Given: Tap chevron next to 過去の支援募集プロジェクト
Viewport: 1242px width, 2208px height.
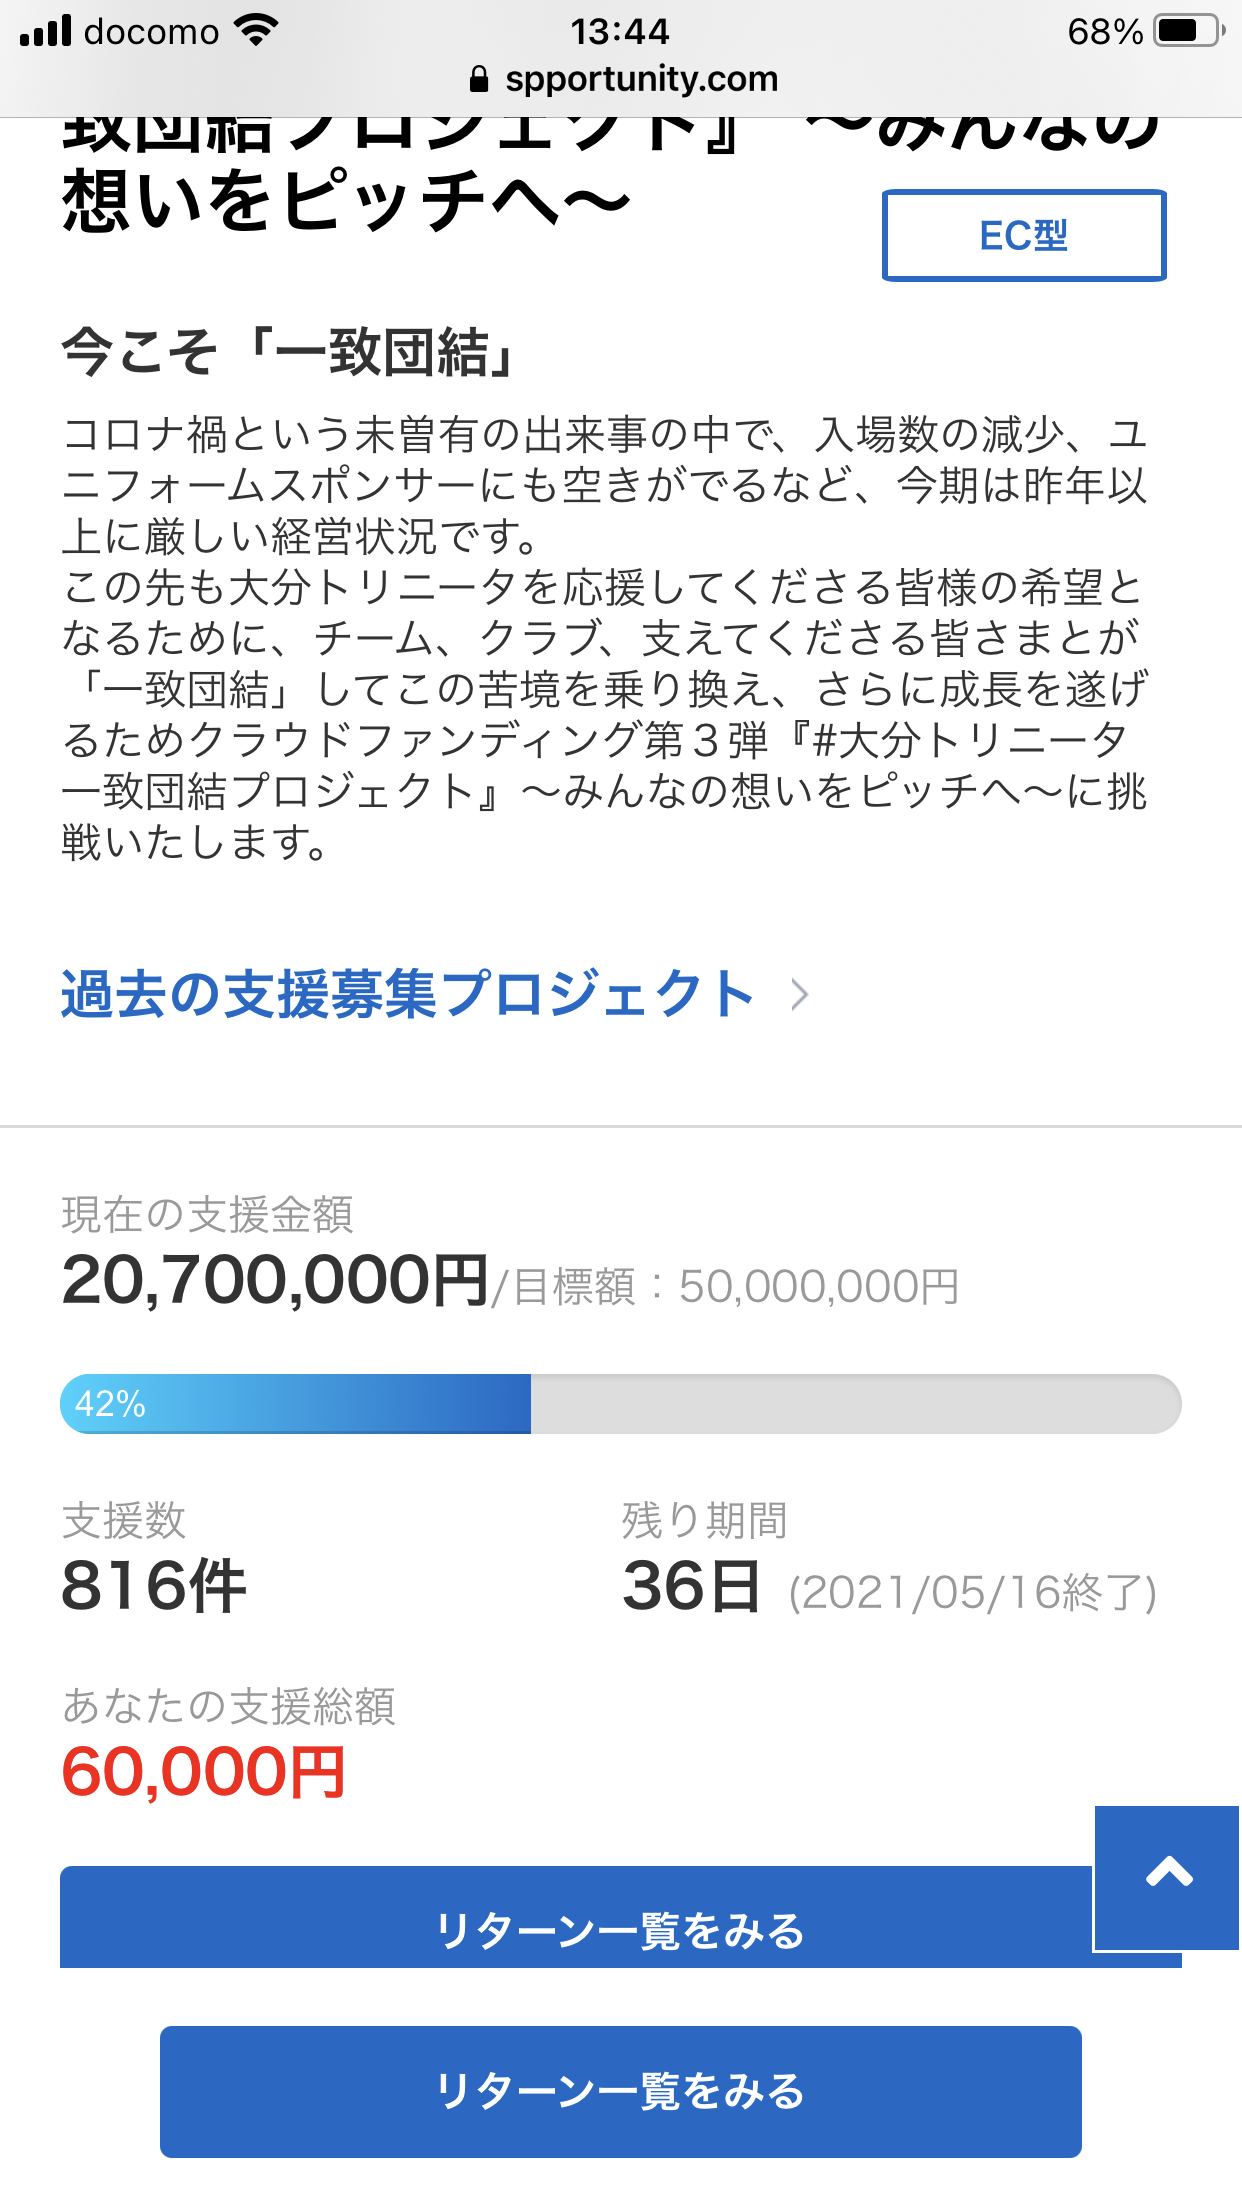Looking at the screenshot, I should [799, 995].
